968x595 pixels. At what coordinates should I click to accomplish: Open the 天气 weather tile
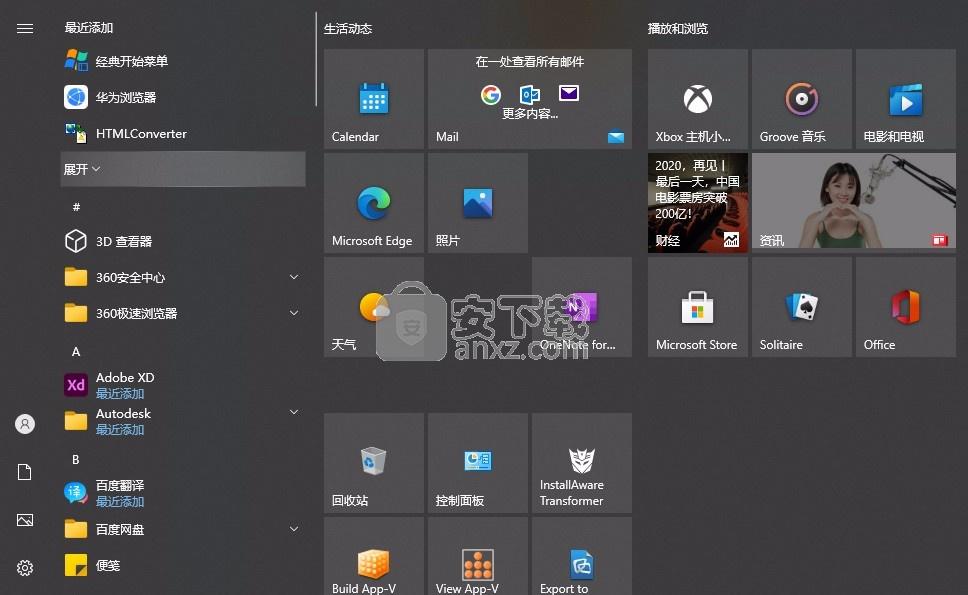coord(374,307)
